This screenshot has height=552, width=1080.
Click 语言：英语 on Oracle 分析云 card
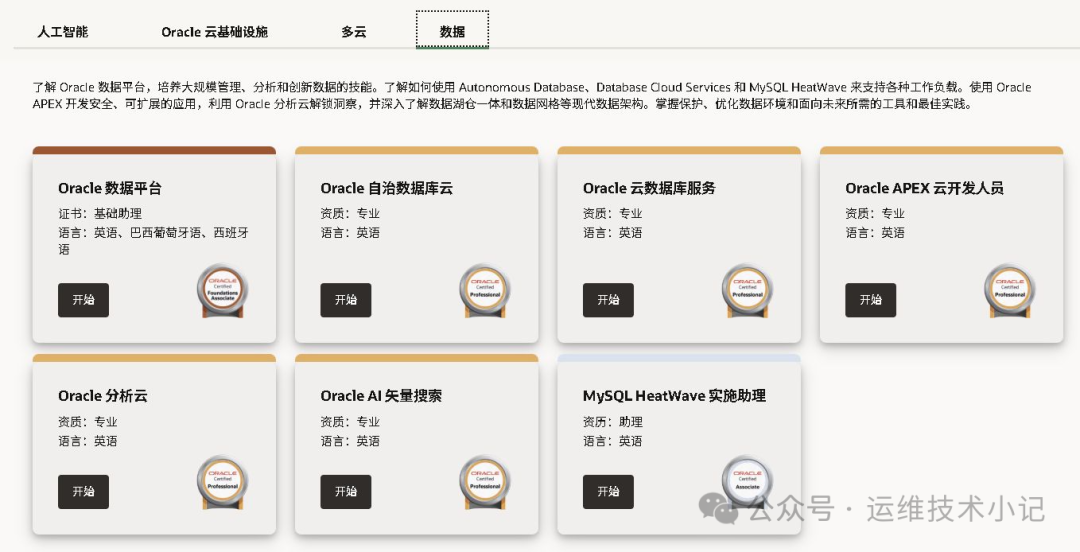(87, 441)
